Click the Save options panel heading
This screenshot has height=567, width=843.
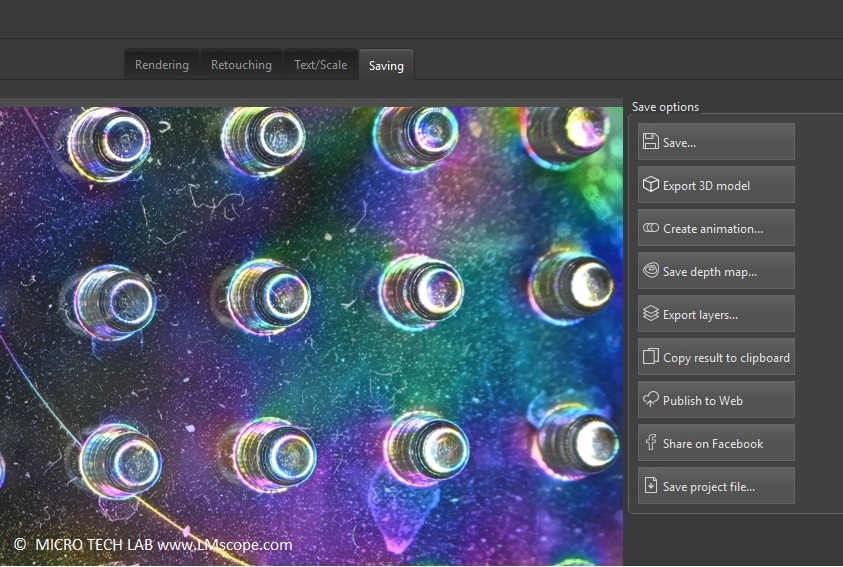[x=665, y=107]
